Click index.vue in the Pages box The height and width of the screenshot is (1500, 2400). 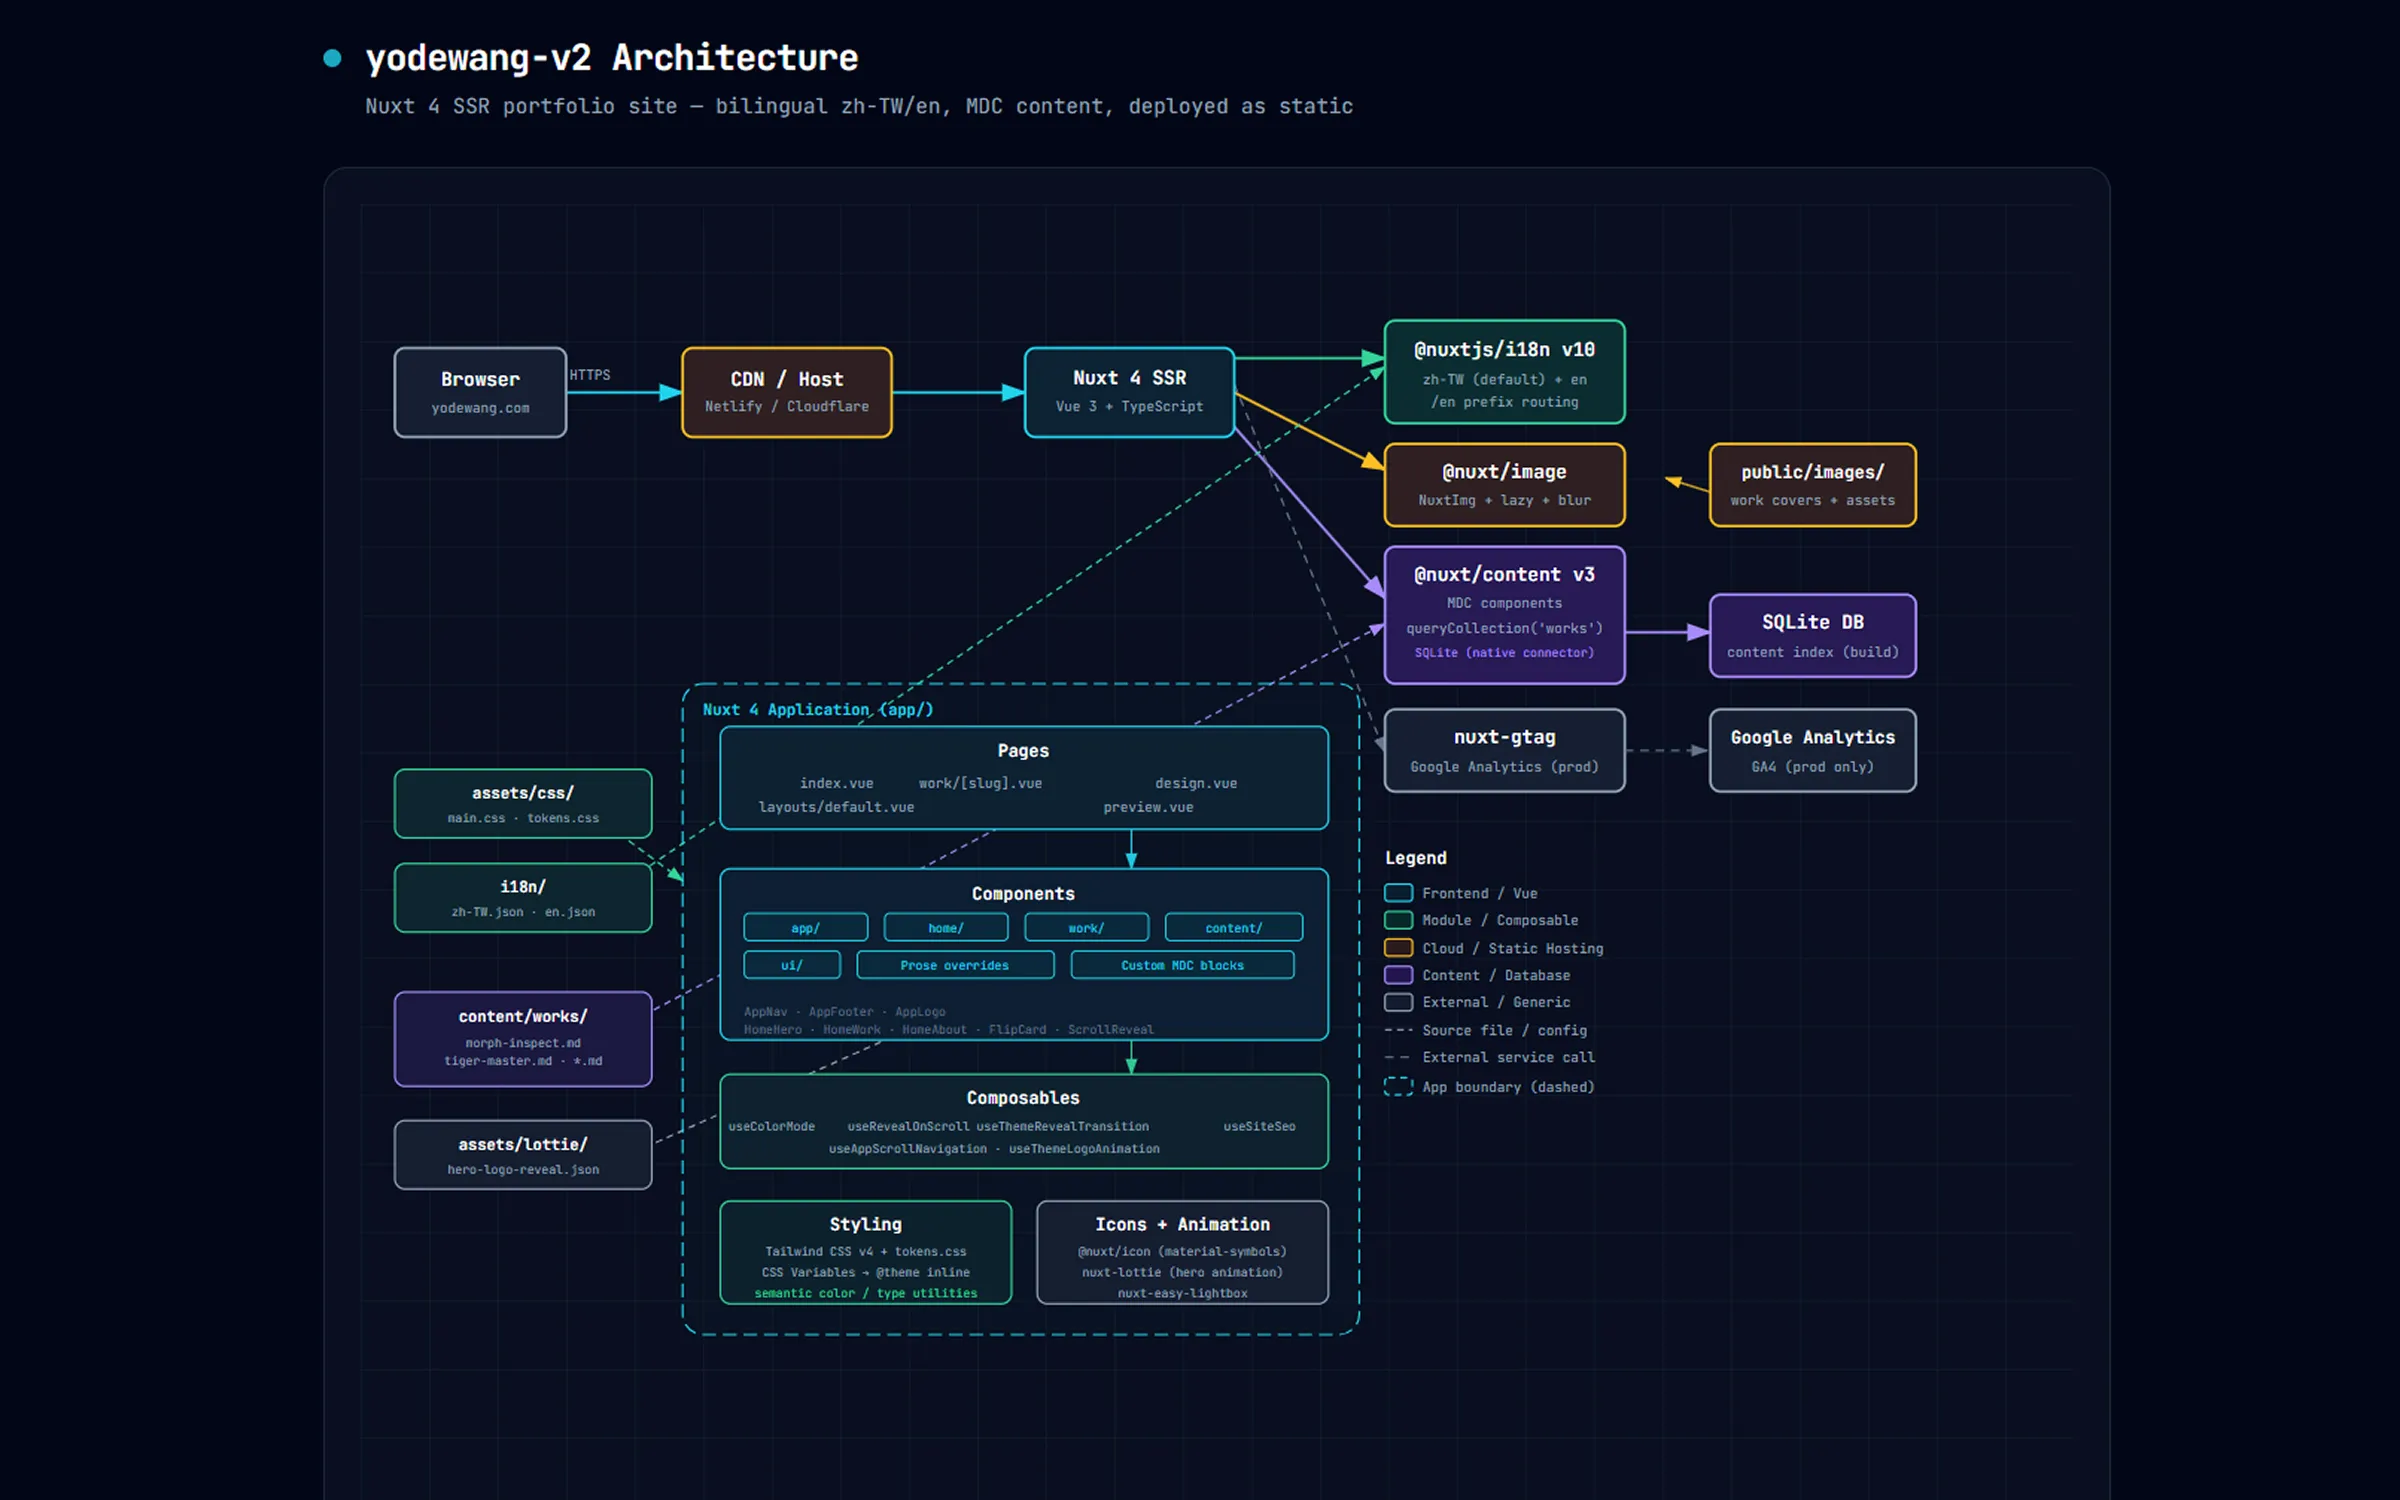tap(836, 783)
